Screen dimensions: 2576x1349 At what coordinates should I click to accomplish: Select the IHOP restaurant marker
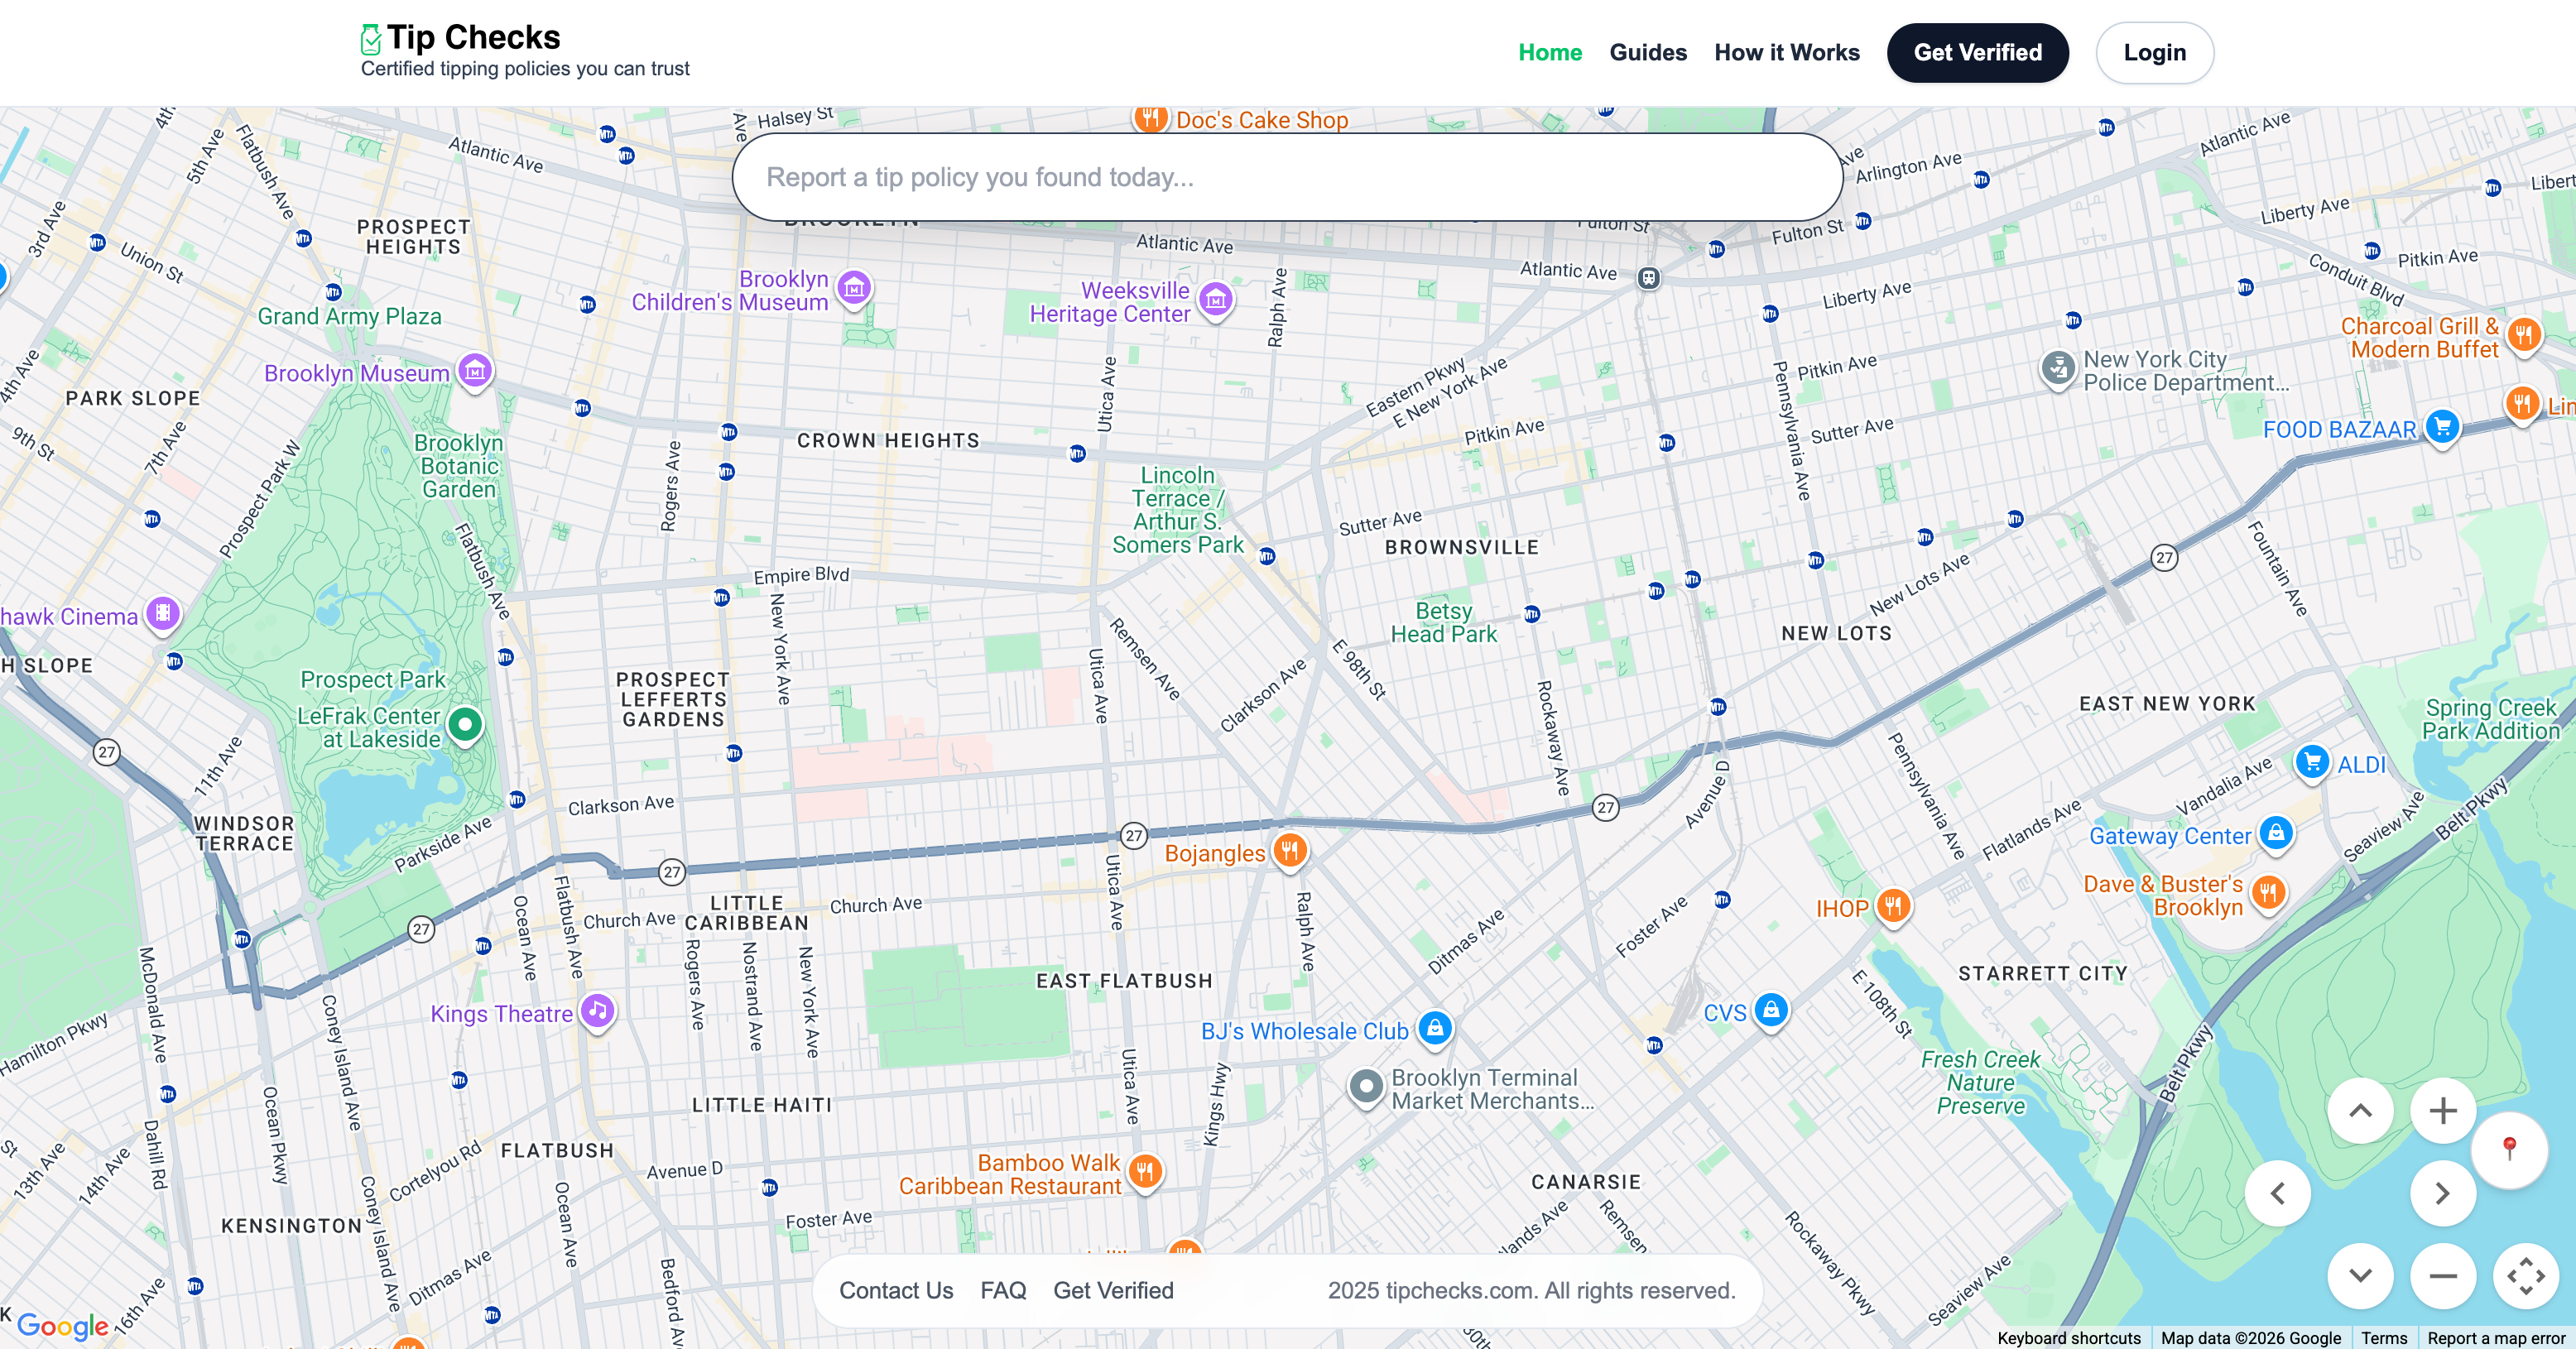1893,907
